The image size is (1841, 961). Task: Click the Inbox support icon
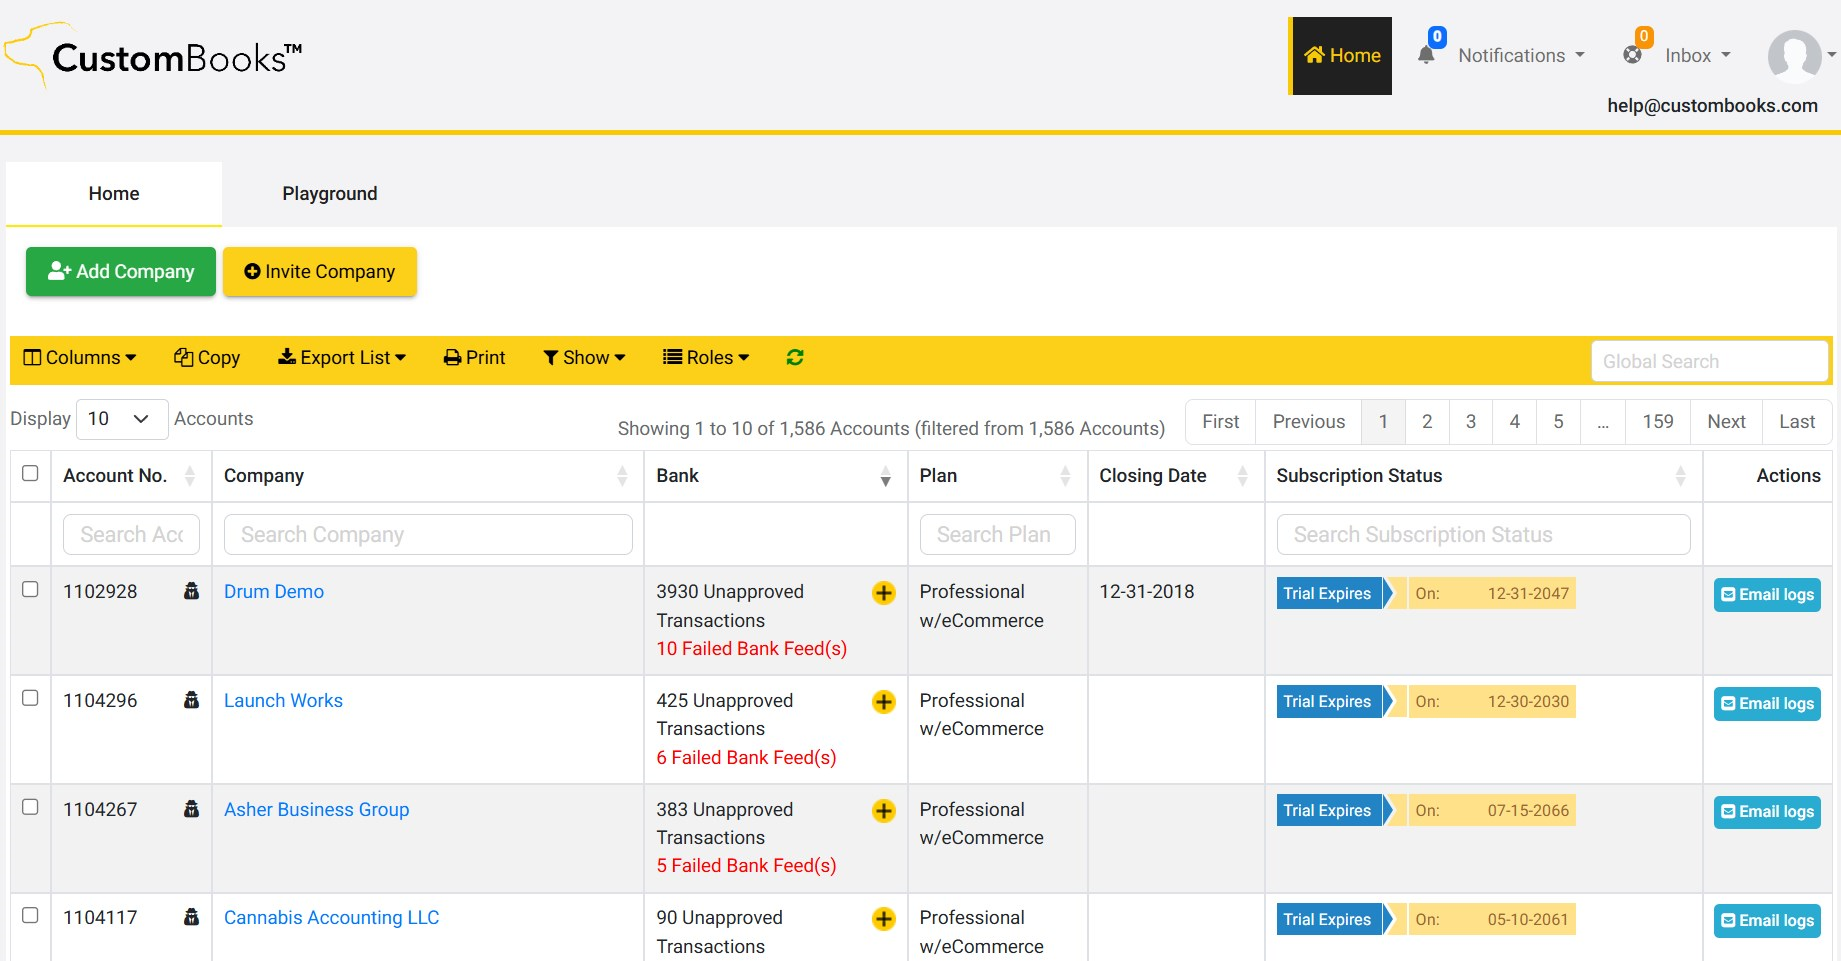point(1632,56)
